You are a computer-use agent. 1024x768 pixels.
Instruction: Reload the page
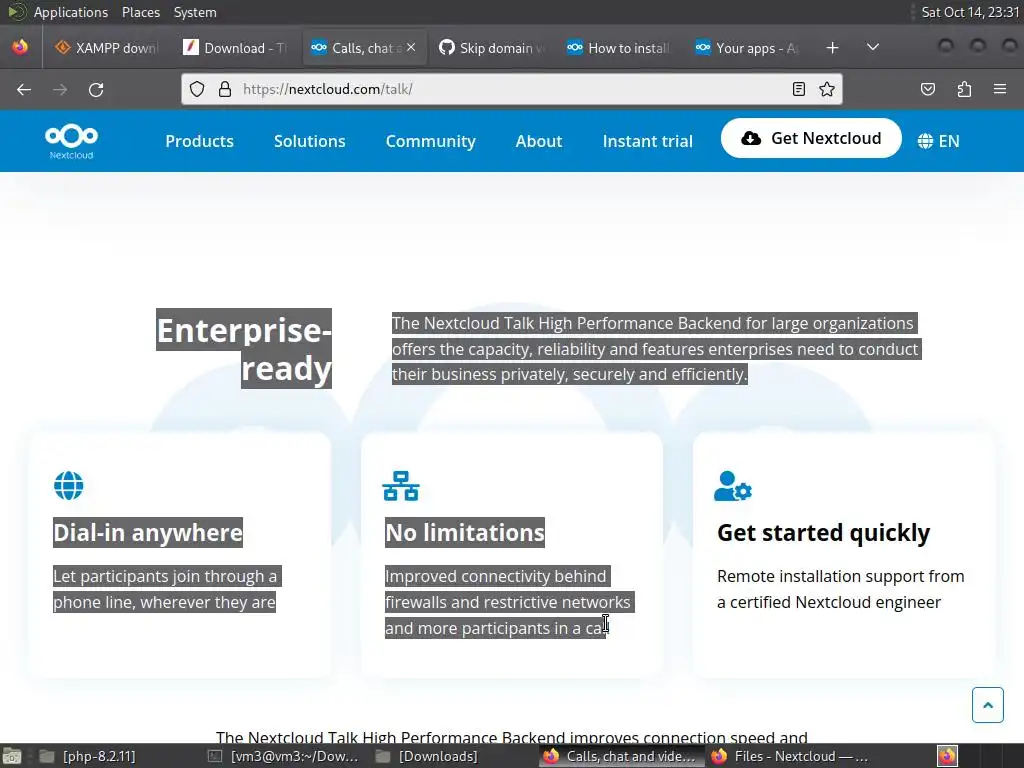point(96,89)
